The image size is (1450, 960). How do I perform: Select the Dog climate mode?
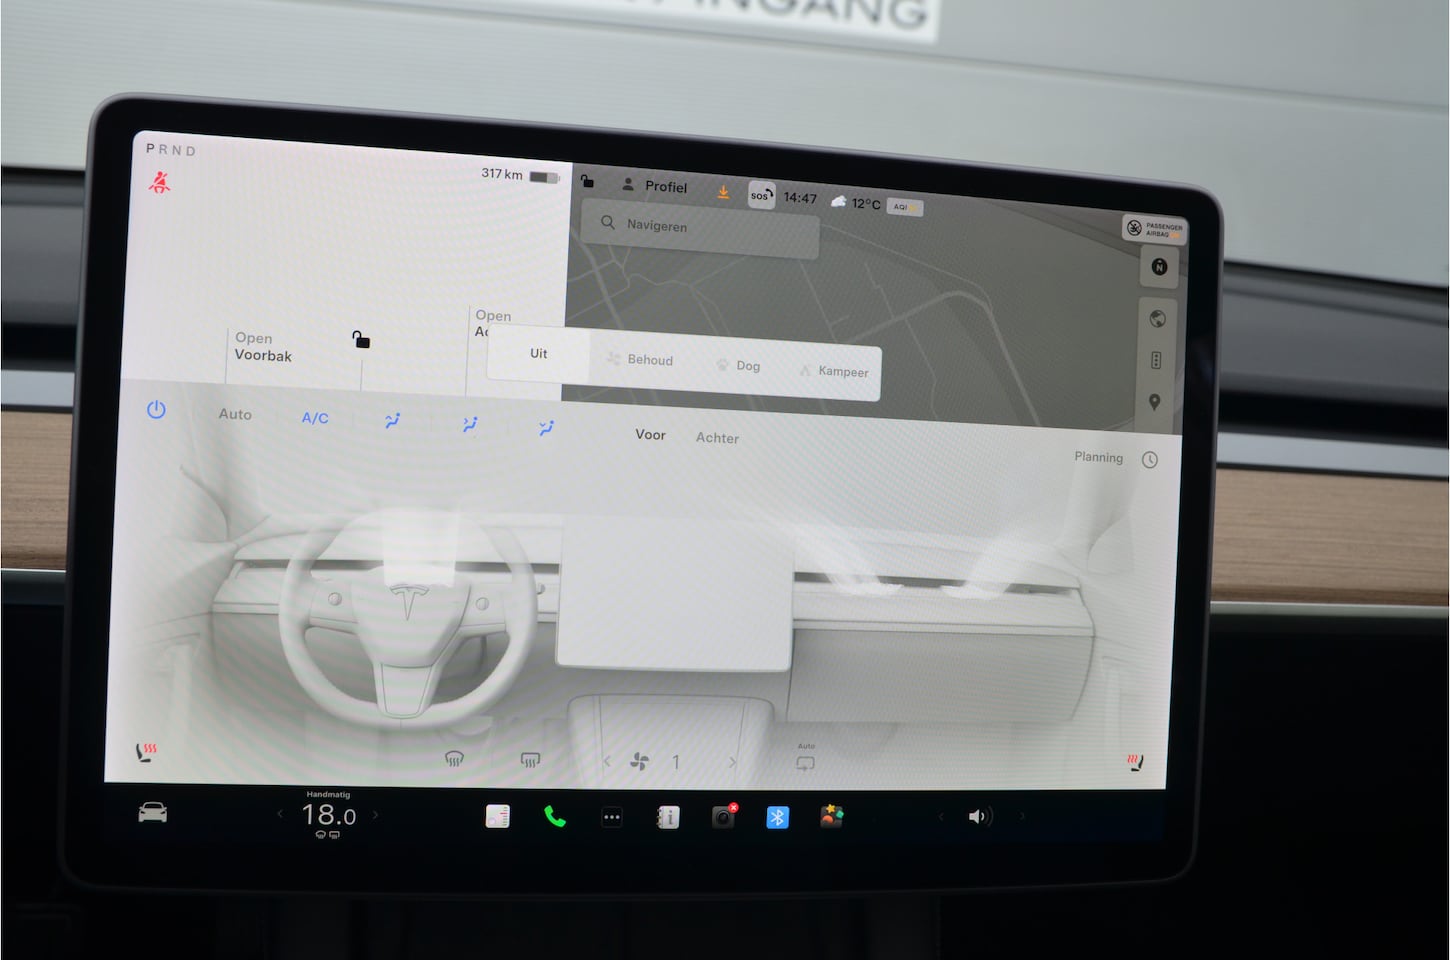(738, 366)
